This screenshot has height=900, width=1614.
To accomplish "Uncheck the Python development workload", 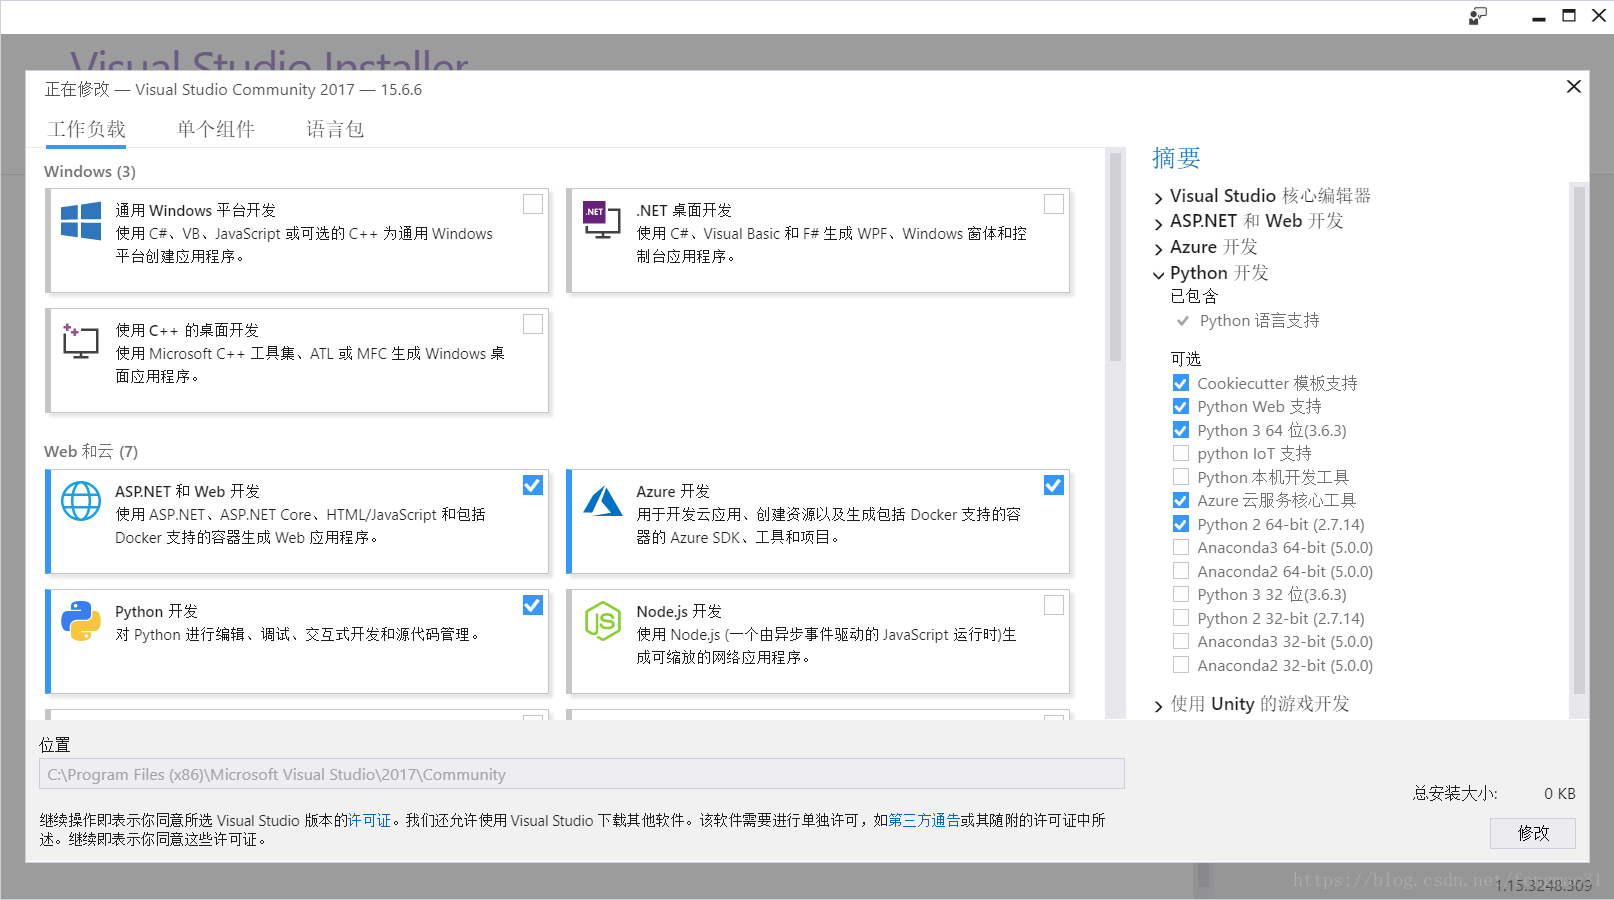I will (533, 605).
